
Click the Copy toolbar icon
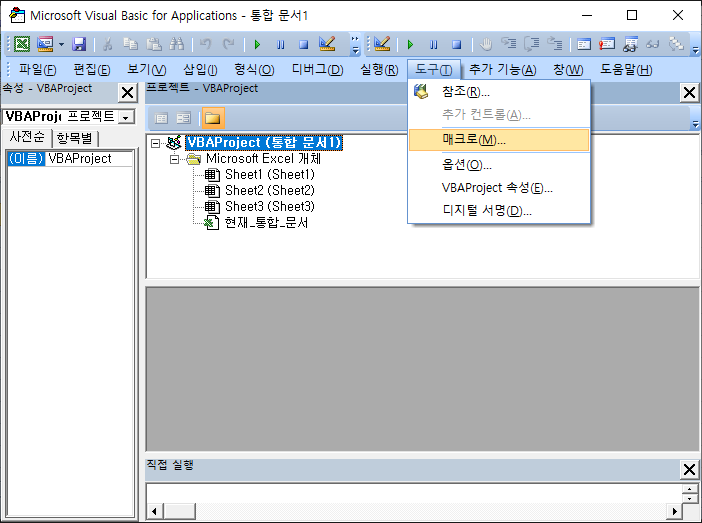tap(130, 44)
